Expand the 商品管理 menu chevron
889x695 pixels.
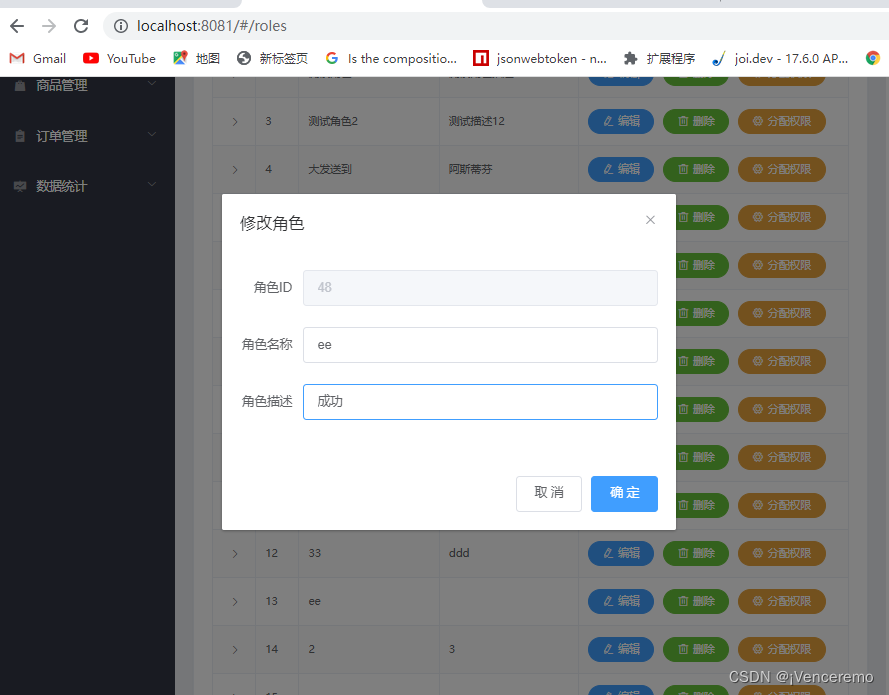(x=152, y=85)
